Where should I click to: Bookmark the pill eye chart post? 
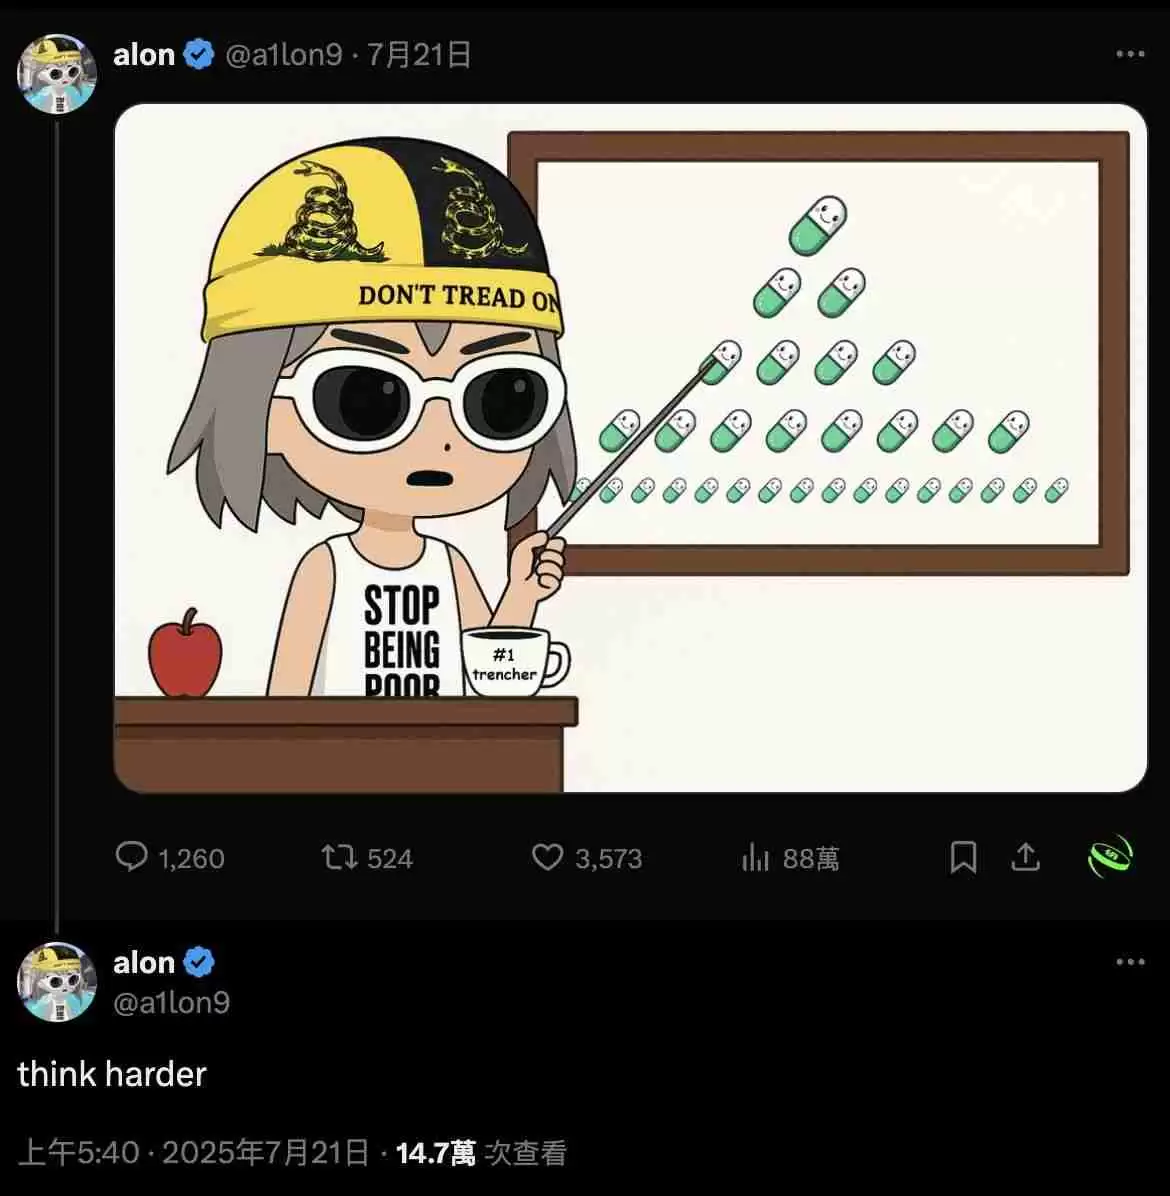point(964,857)
